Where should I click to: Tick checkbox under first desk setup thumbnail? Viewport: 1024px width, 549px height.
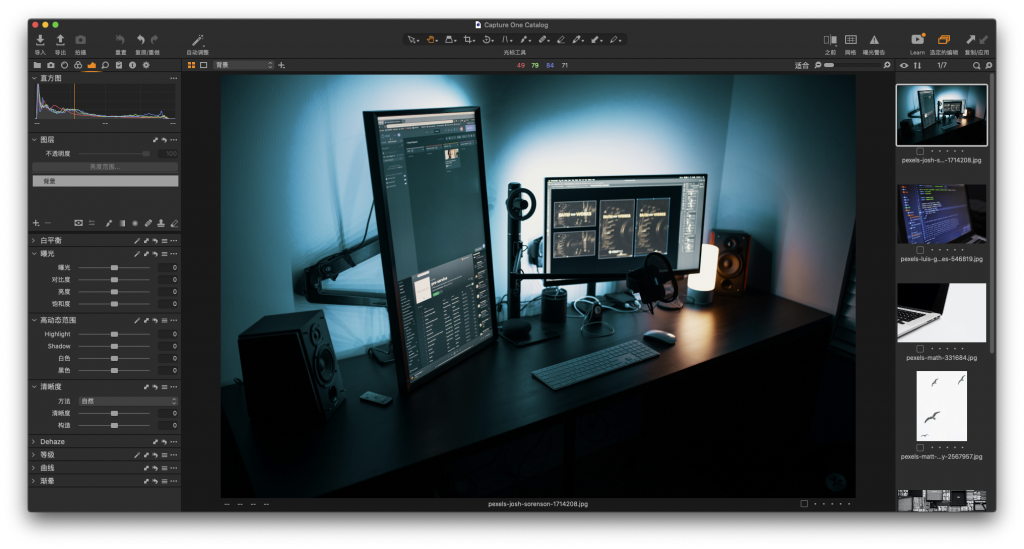920,151
